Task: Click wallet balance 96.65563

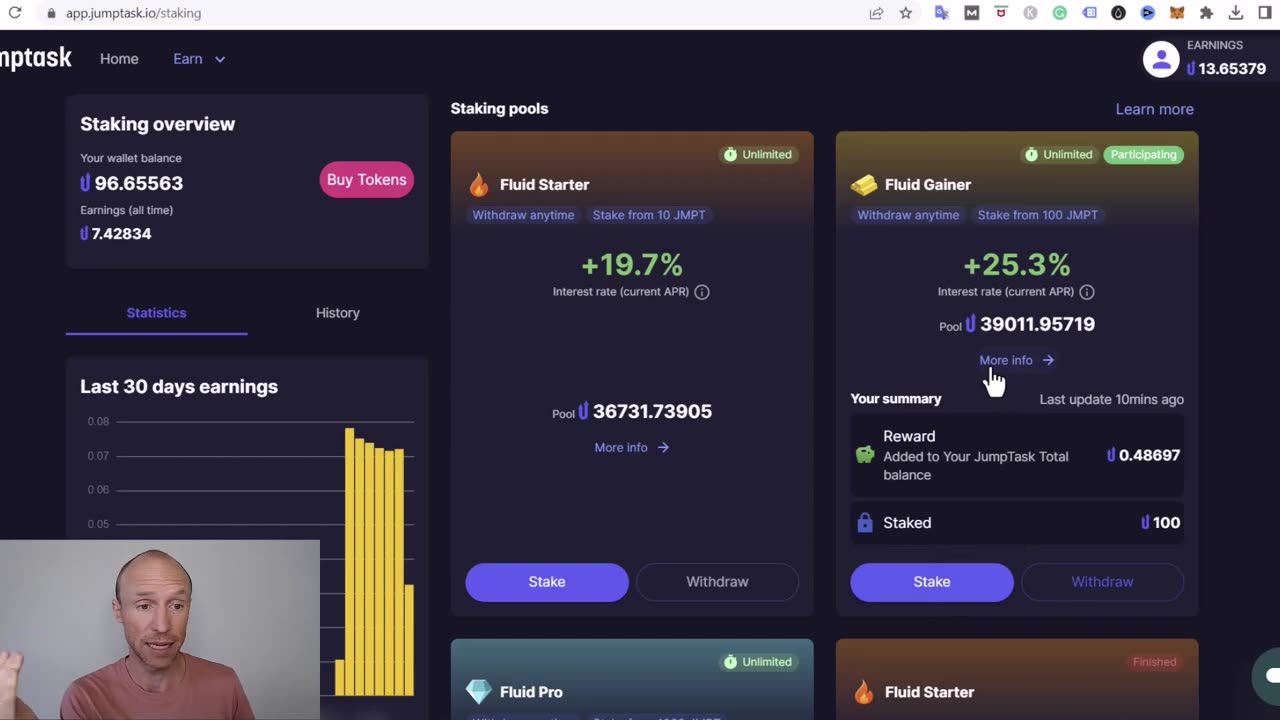Action: (131, 183)
